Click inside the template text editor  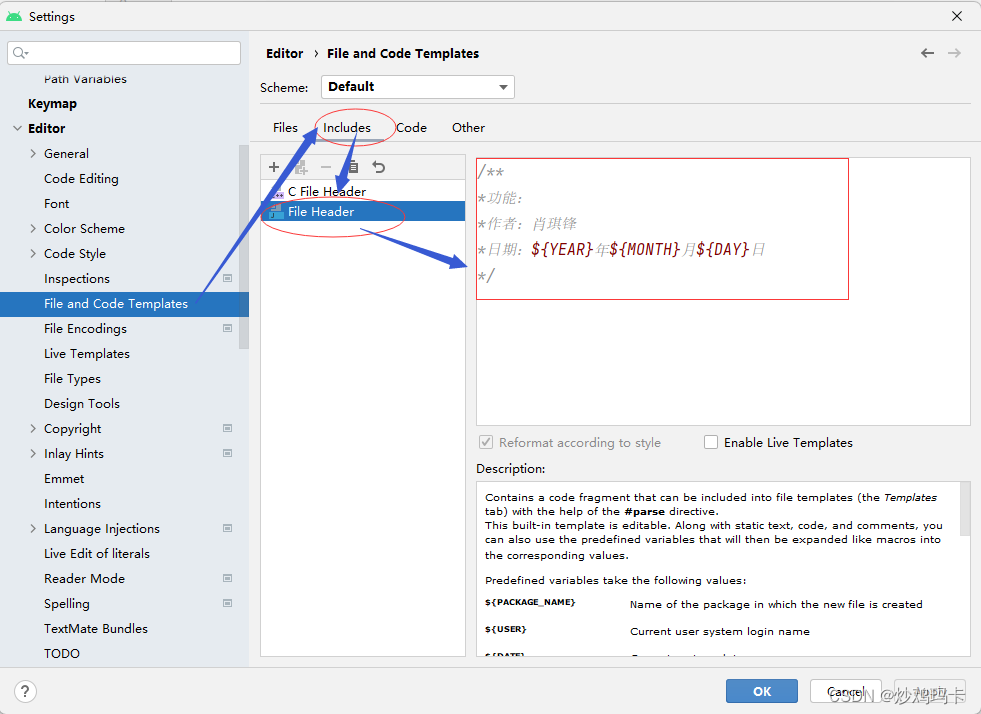tap(723, 292)
